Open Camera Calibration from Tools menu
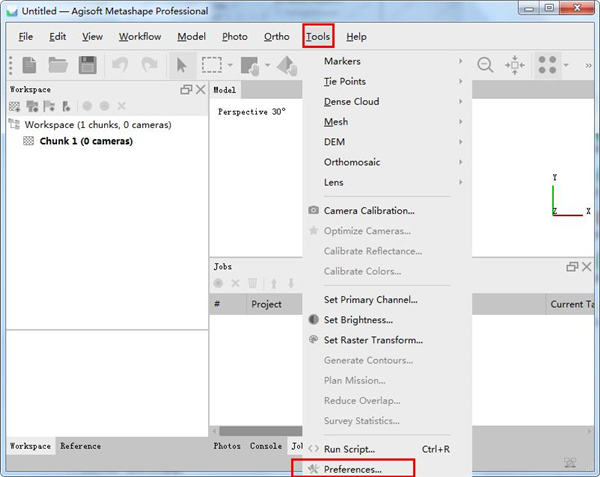600x477 pixels. (368, 211)
